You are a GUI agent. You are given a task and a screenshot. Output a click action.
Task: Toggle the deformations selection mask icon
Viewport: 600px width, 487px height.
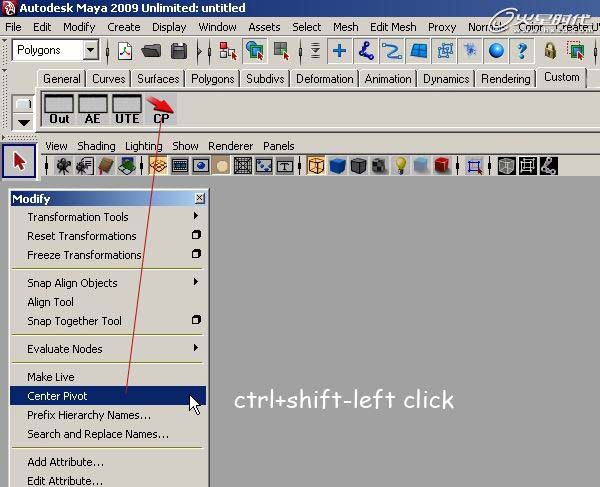[444, 51]
